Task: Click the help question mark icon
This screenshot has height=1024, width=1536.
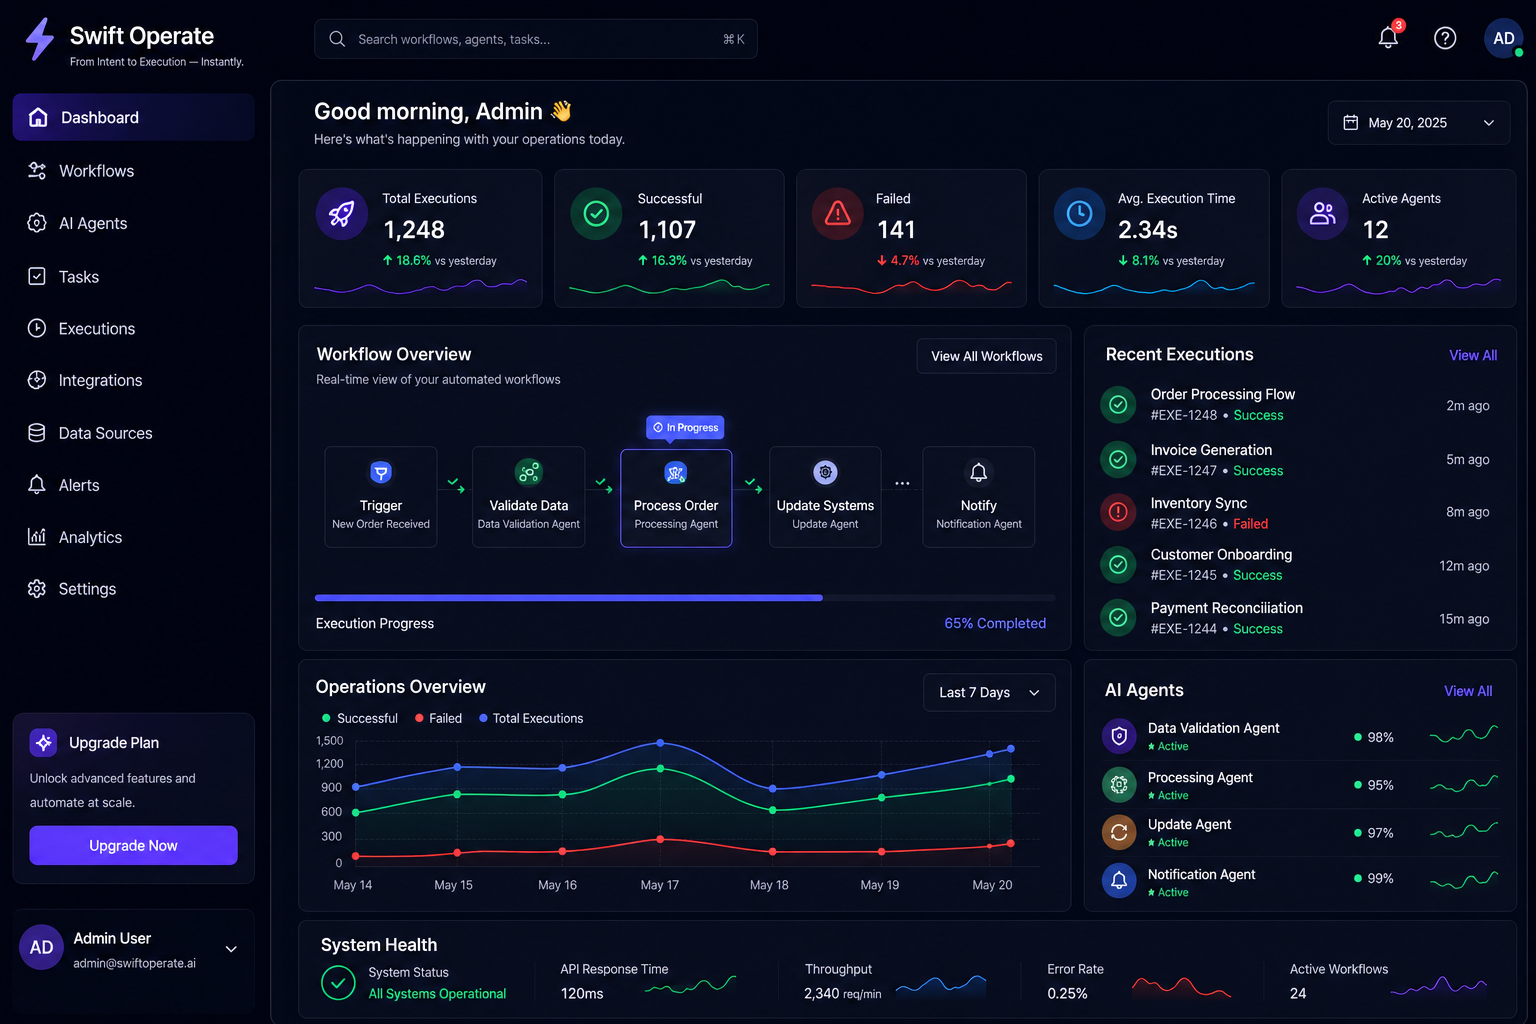Action: tap(1445, 38)
